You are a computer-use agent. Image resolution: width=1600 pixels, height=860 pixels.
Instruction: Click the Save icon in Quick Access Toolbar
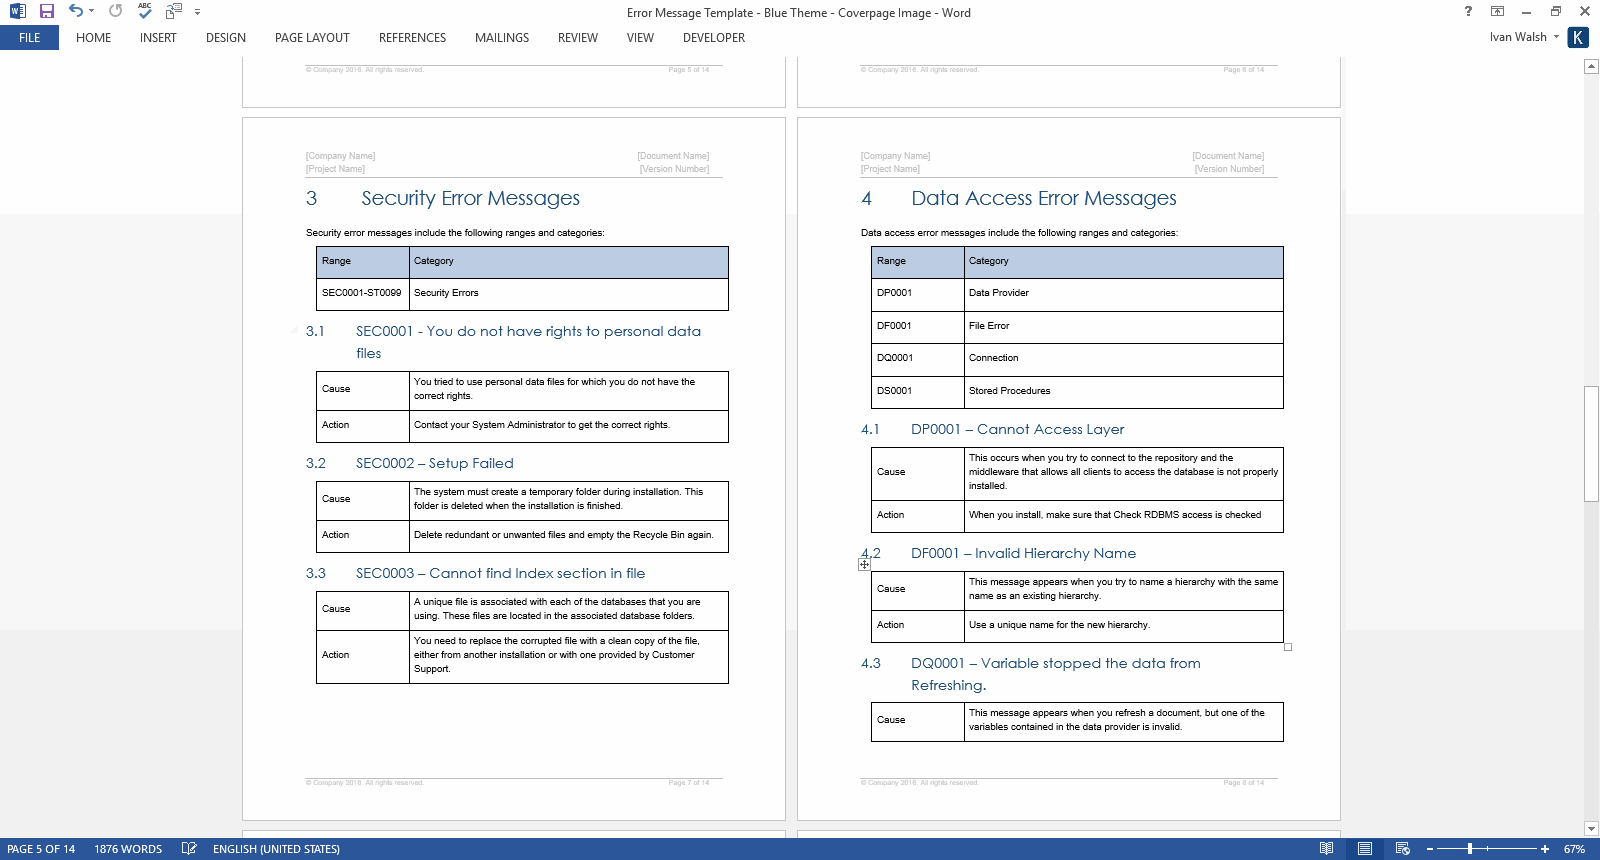click(47, 12)
